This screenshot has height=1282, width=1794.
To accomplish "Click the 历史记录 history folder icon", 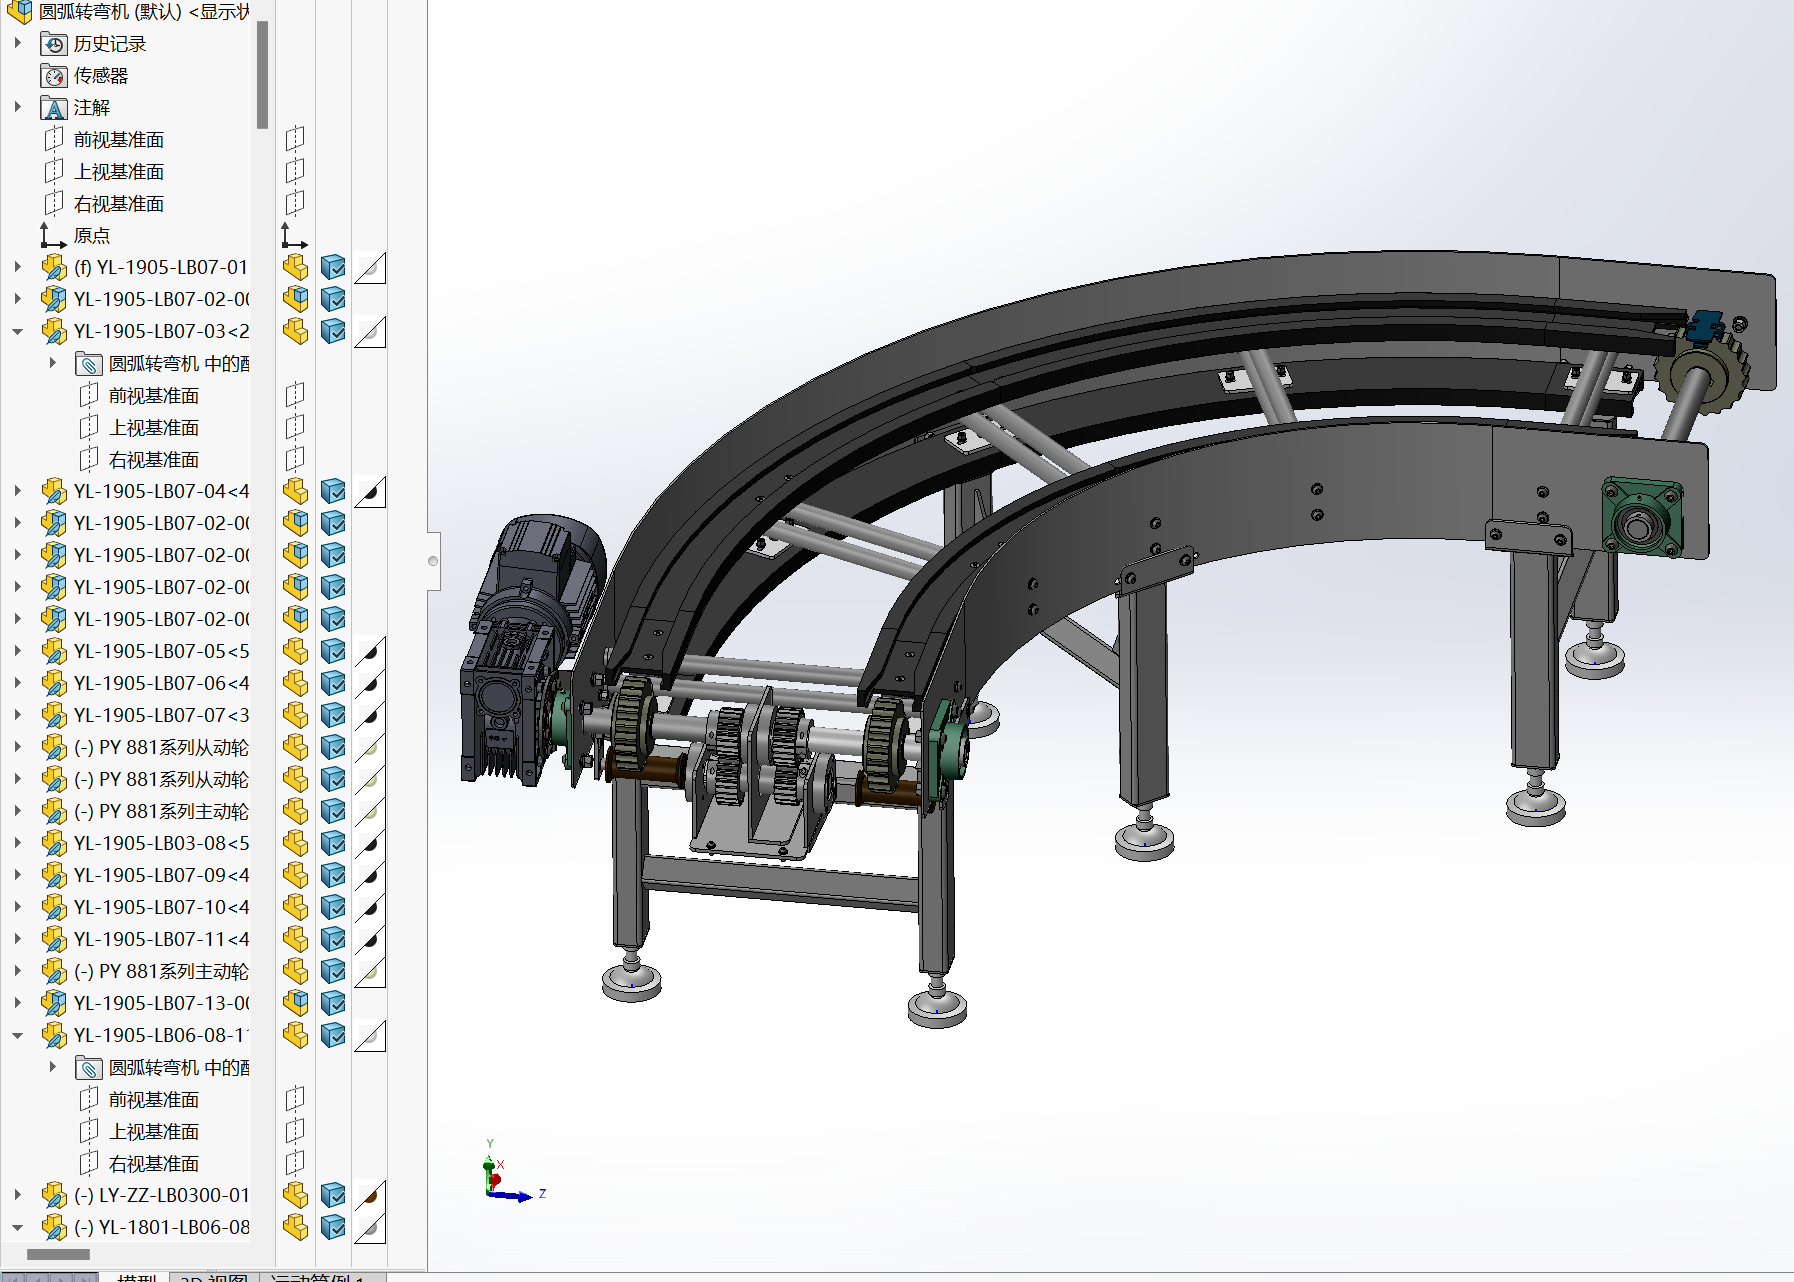I will pos(54,44).
